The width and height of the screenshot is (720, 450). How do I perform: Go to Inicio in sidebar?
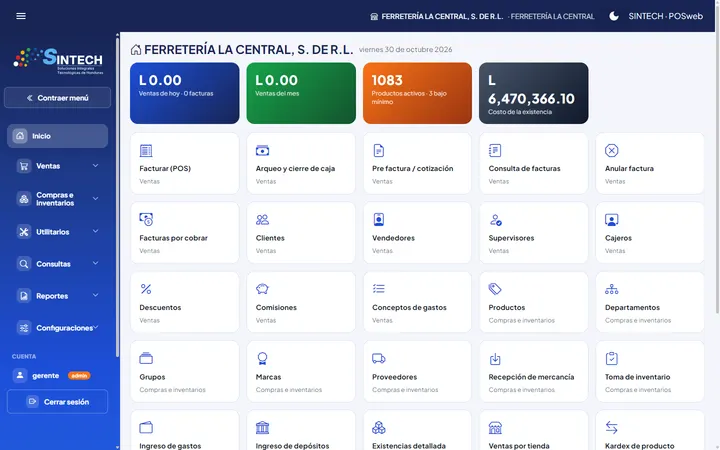pos(57,136)
